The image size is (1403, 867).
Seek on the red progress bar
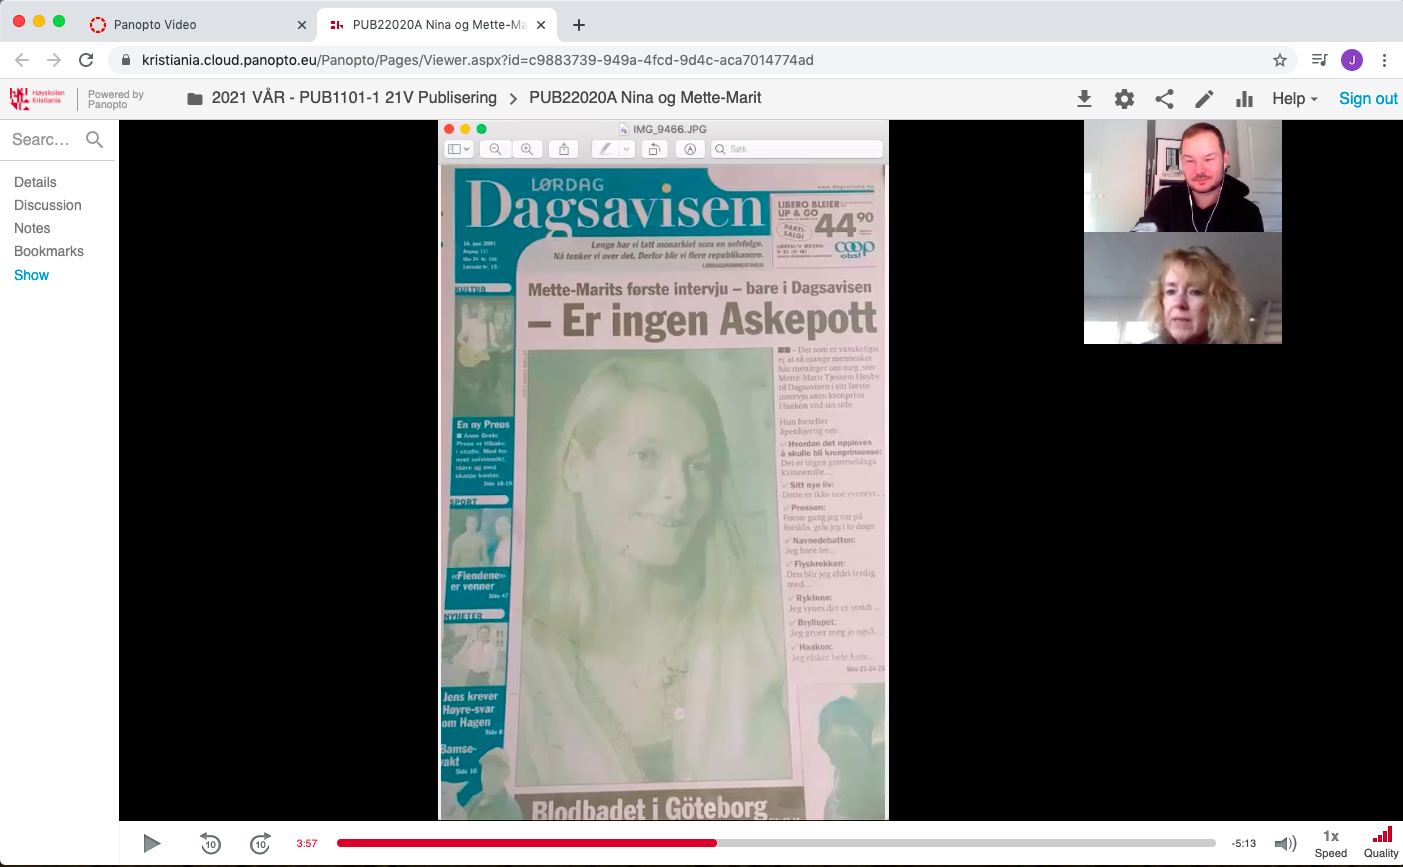point(776,843)
